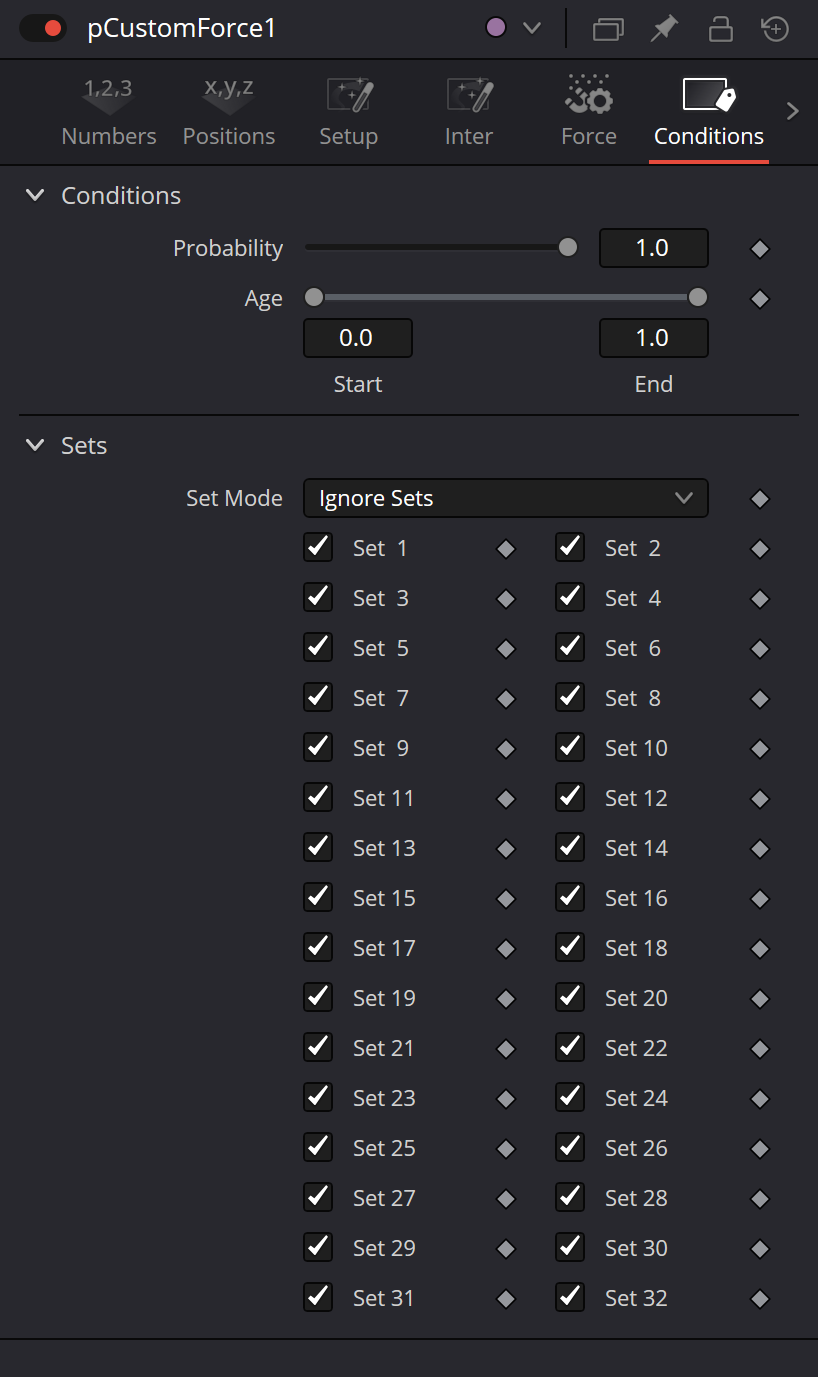This screenshot has width=818, height=1377.
Task: Click the Age Start value field
Action: click(x=358, y=338)
